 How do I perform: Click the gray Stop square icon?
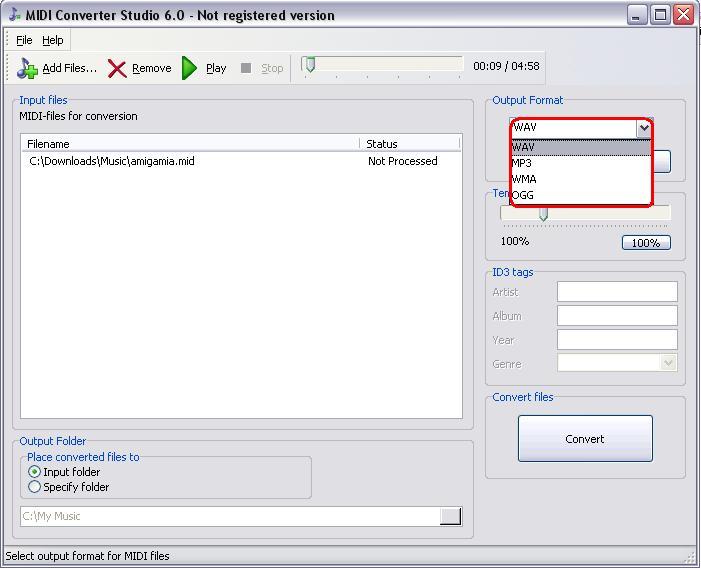[245, 68]
